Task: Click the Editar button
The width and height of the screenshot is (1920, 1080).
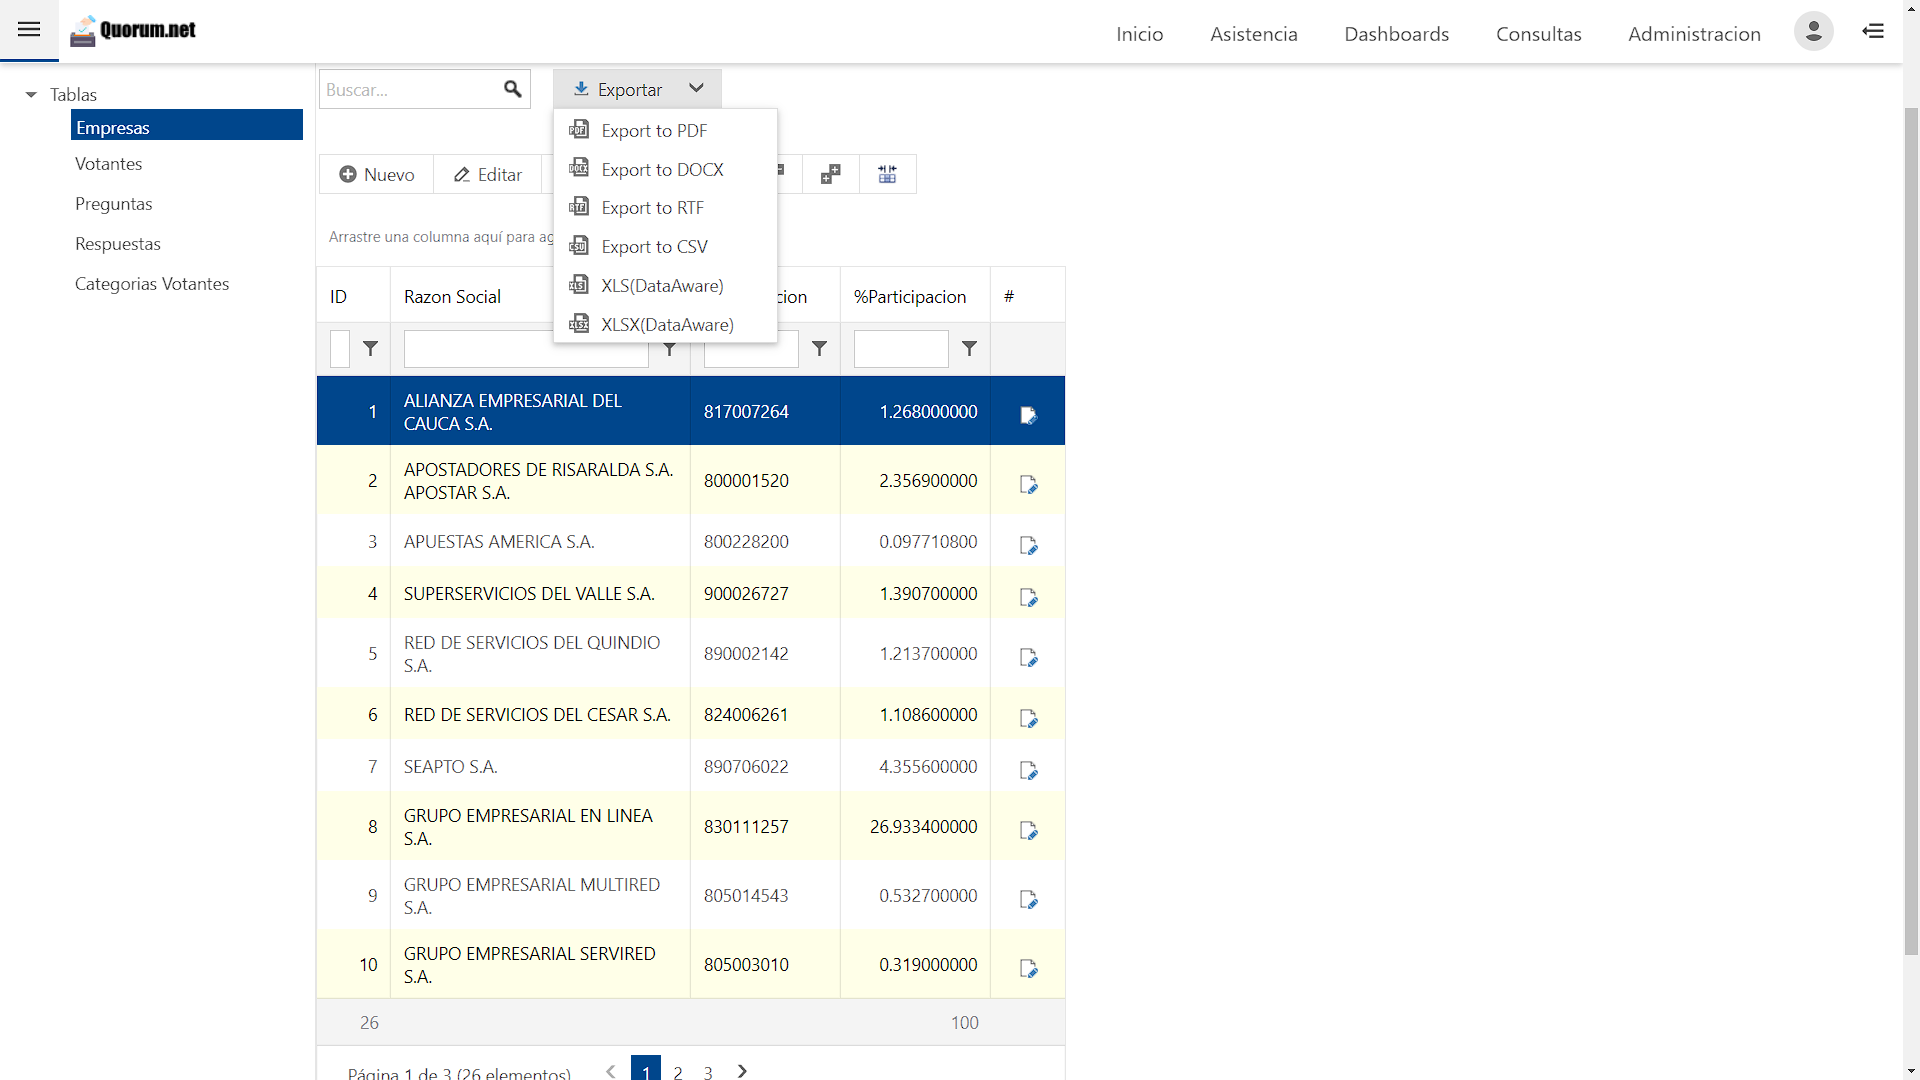Action: click(488, 175)
